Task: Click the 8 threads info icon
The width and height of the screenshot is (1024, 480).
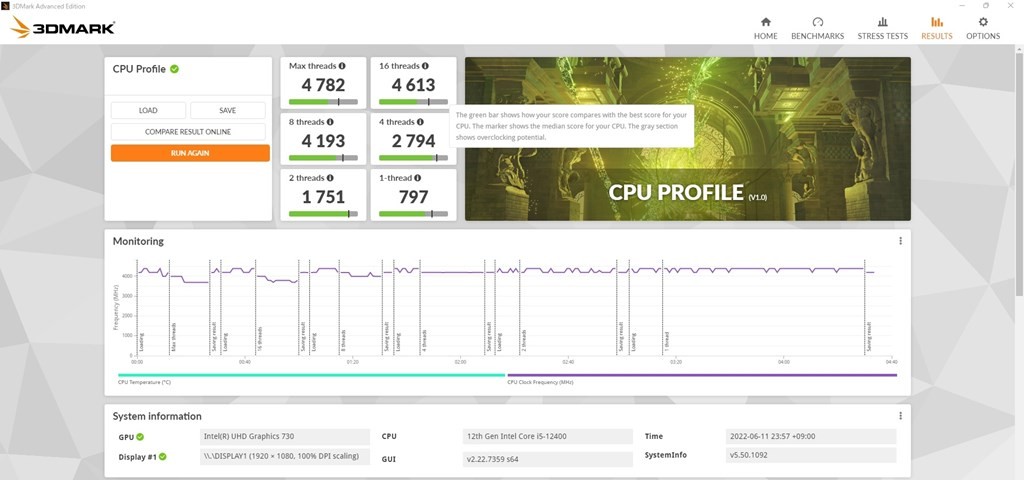Action: pos(330,122)
